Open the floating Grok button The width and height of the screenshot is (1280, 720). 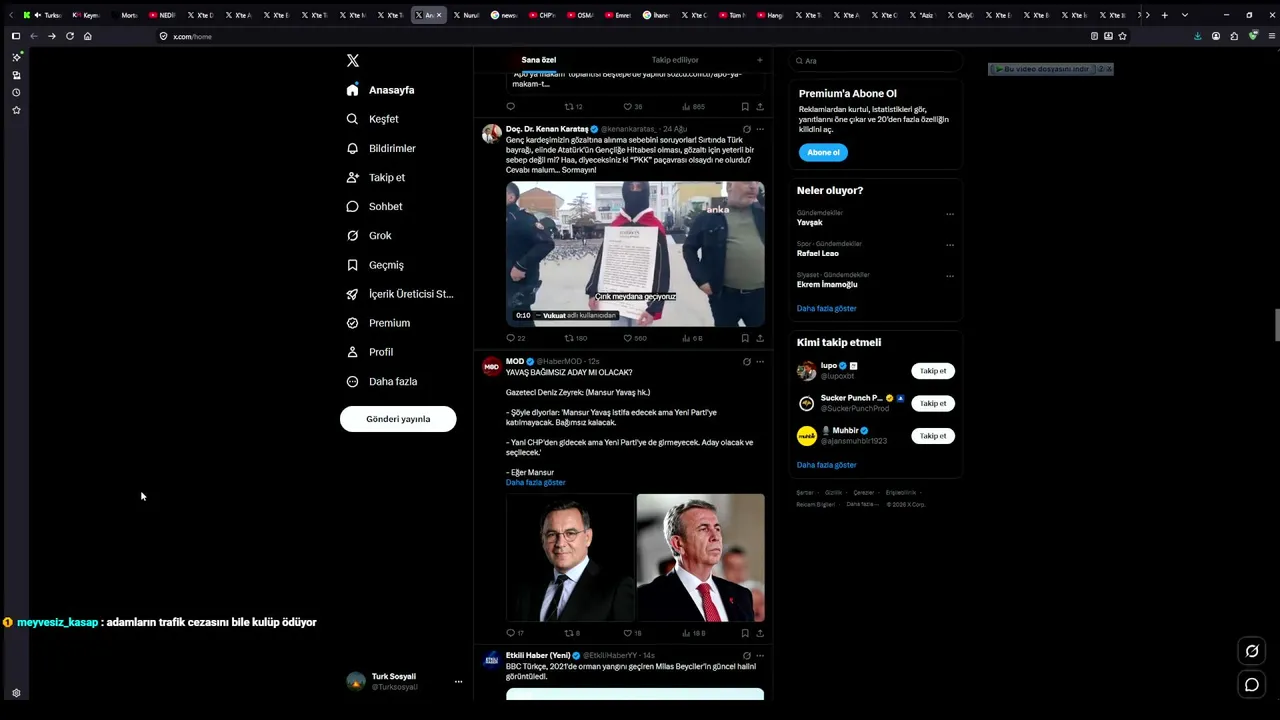click(x=1251, y=651)
